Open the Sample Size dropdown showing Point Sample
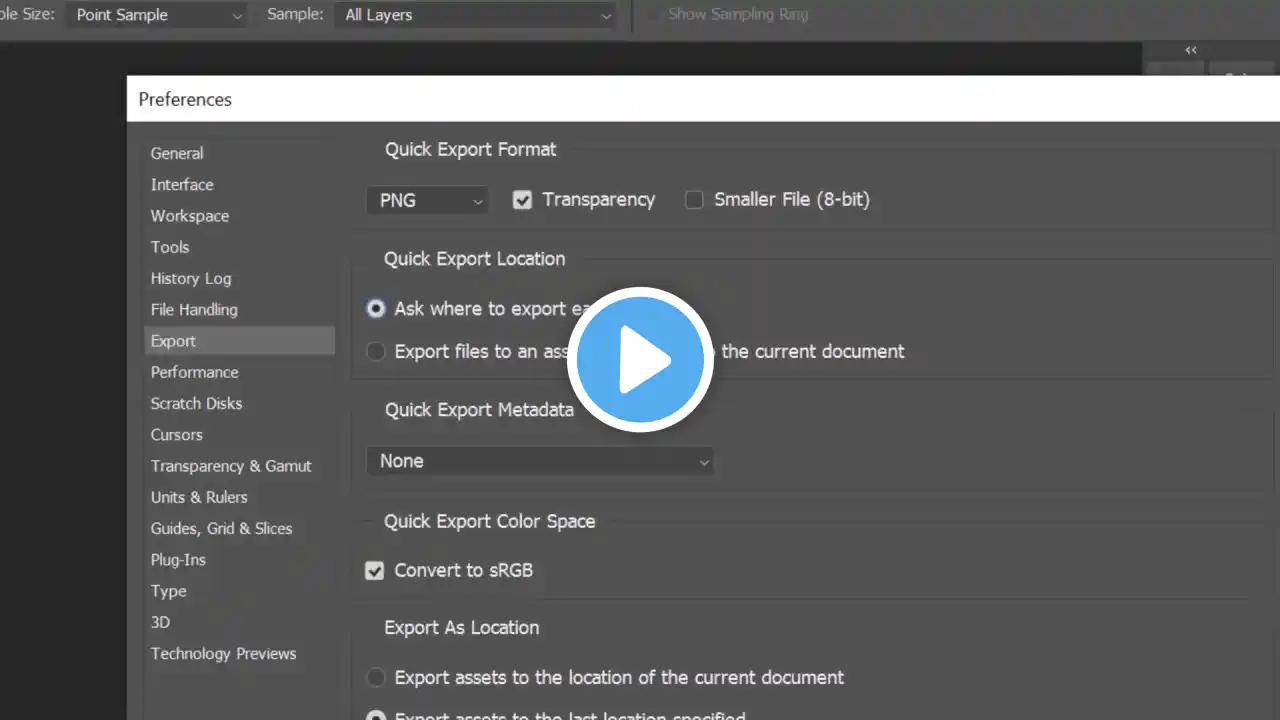The height and width of the screenshot is (720, 1280). point(158,15)
